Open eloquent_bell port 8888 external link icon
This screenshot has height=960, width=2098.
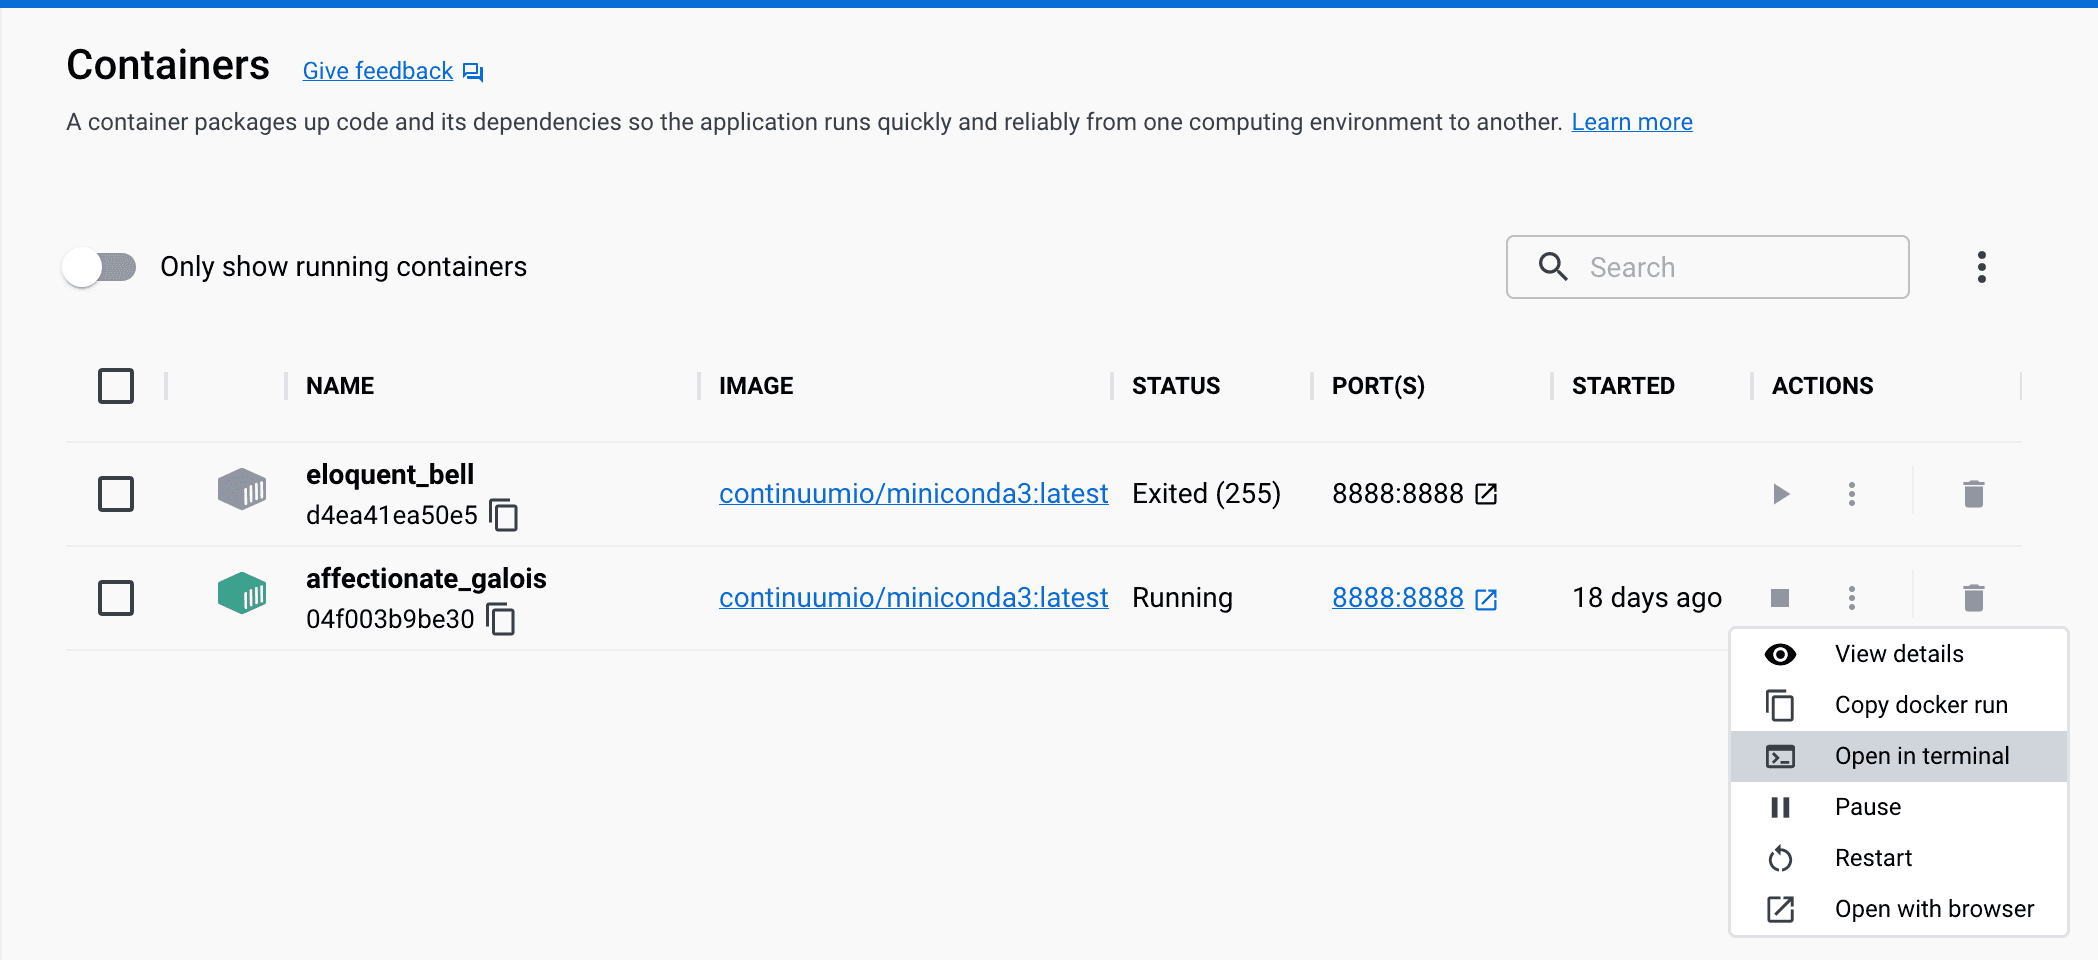pyautogui.click(x=1487, y=494)
